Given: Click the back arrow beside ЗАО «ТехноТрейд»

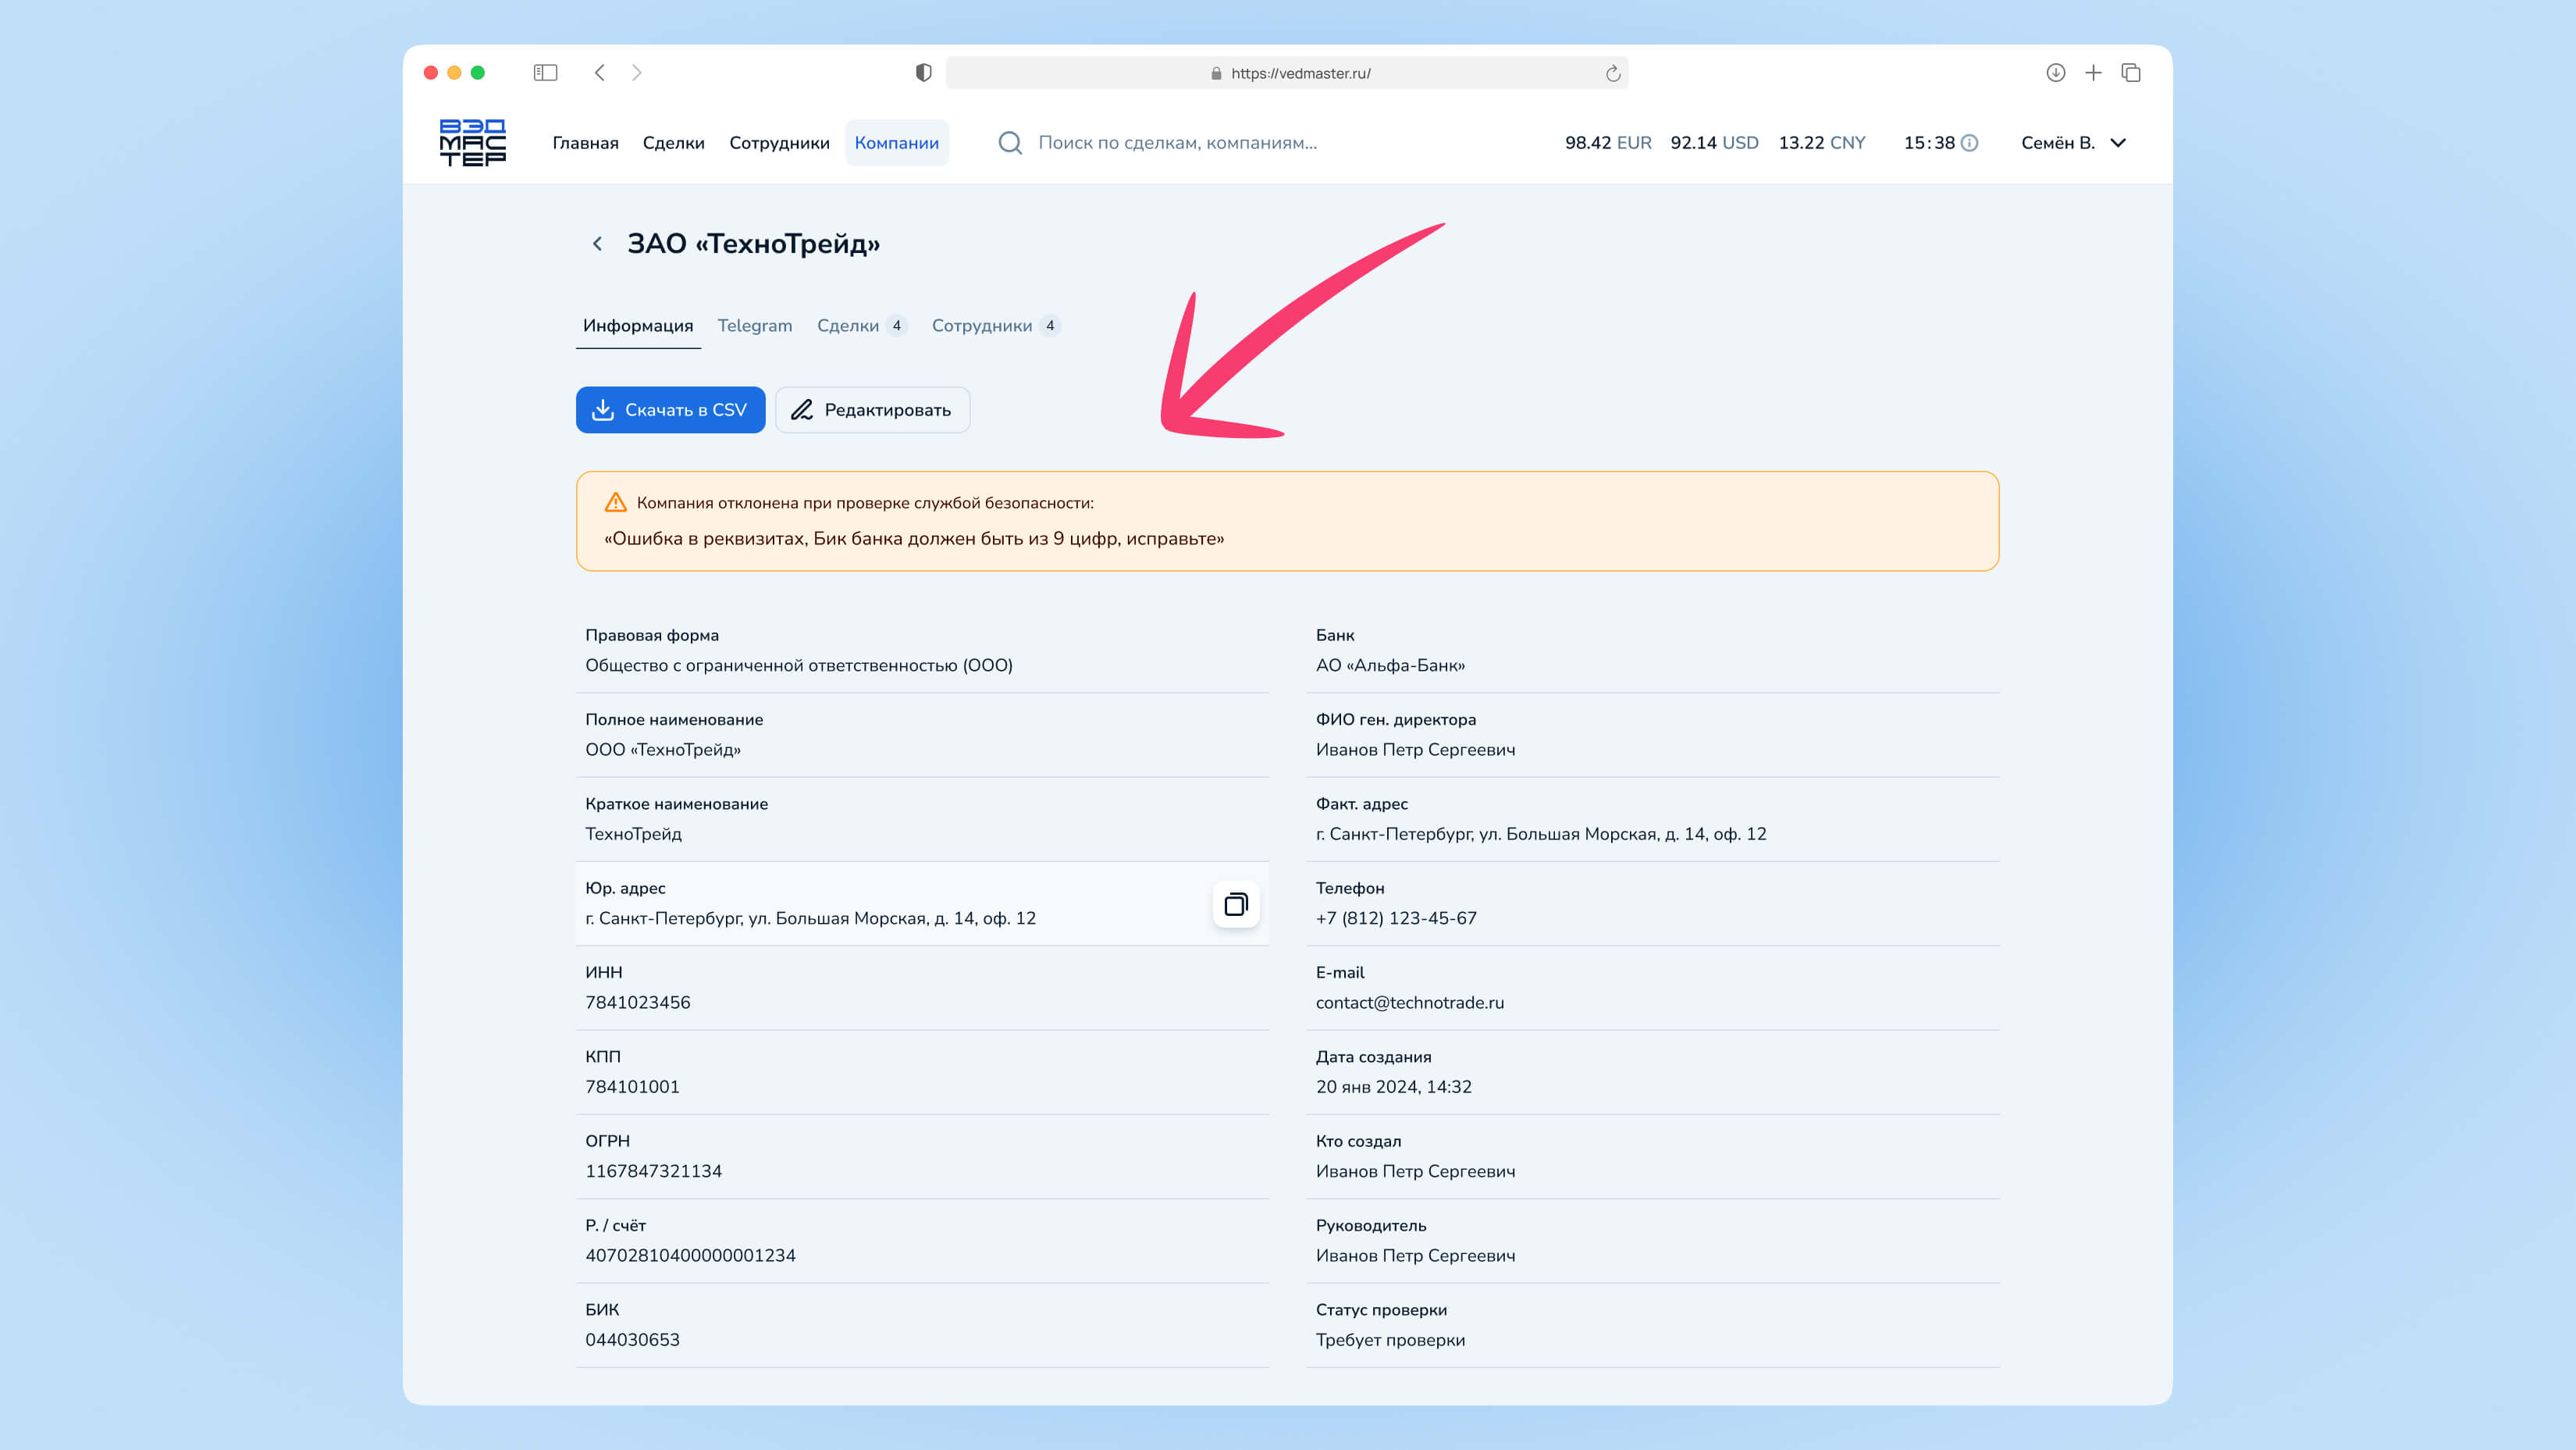Looking at the screenshot, I should tap(597, 243).
